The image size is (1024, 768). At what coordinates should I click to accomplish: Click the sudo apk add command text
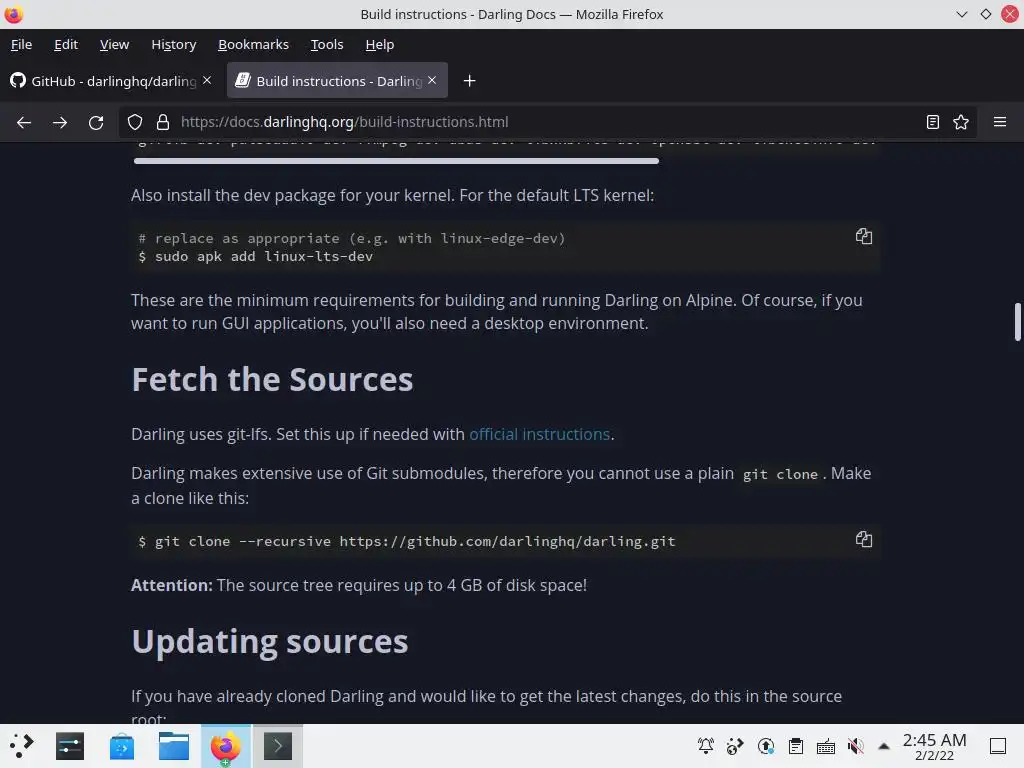click(x=263, y=257)
